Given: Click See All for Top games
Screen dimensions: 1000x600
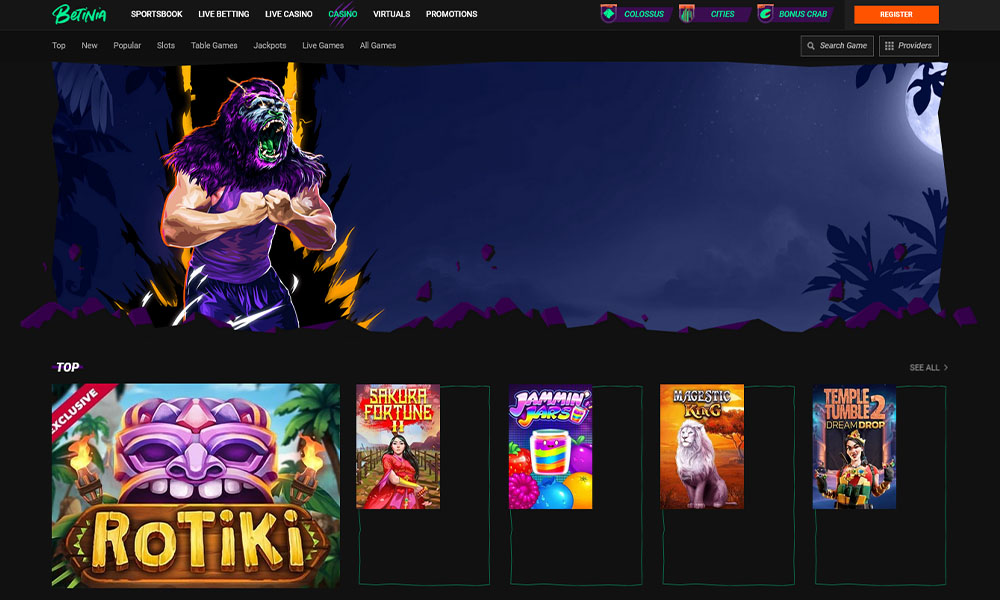Looking at the screenshot, I should (929, 367).
